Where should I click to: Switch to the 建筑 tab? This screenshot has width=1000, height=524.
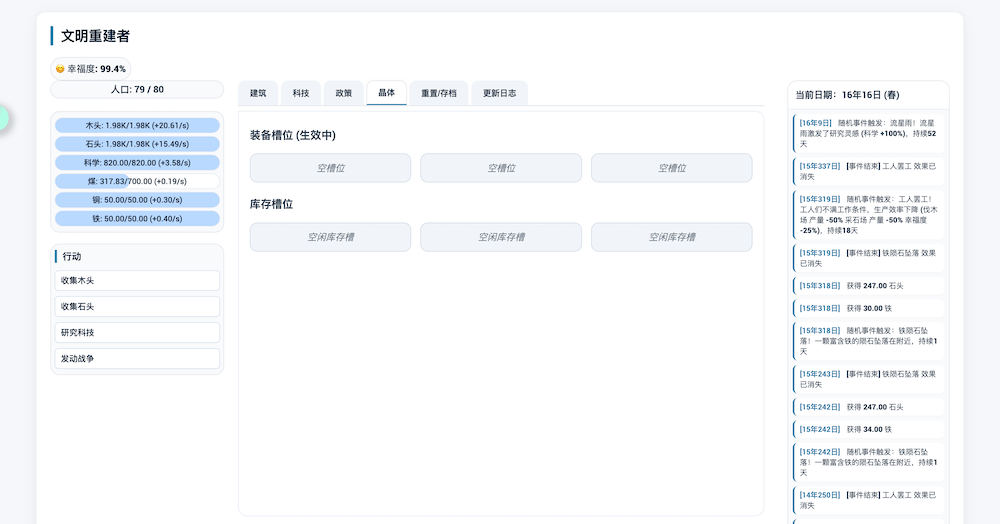pyautogui.click(x=258, y=93)
